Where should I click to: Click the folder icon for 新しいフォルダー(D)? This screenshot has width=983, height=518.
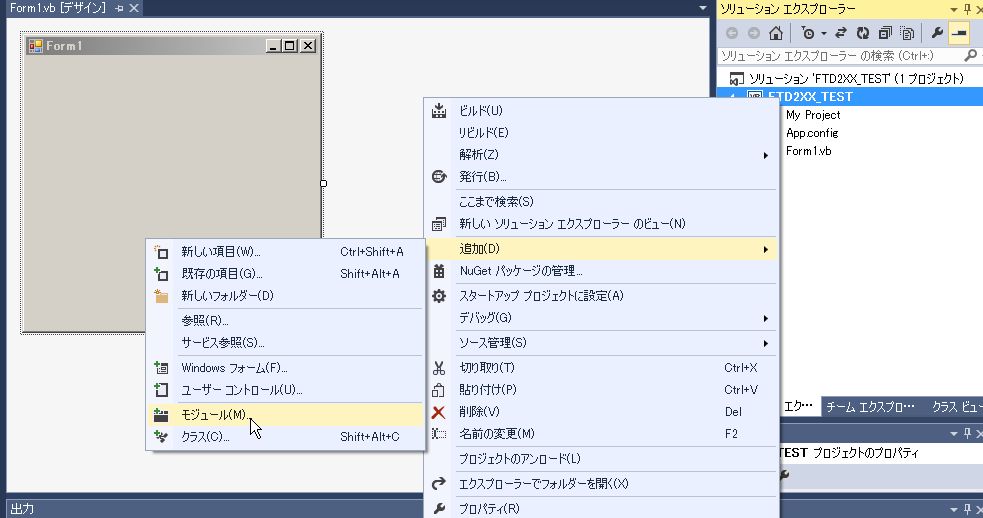(x=161, y=296)
